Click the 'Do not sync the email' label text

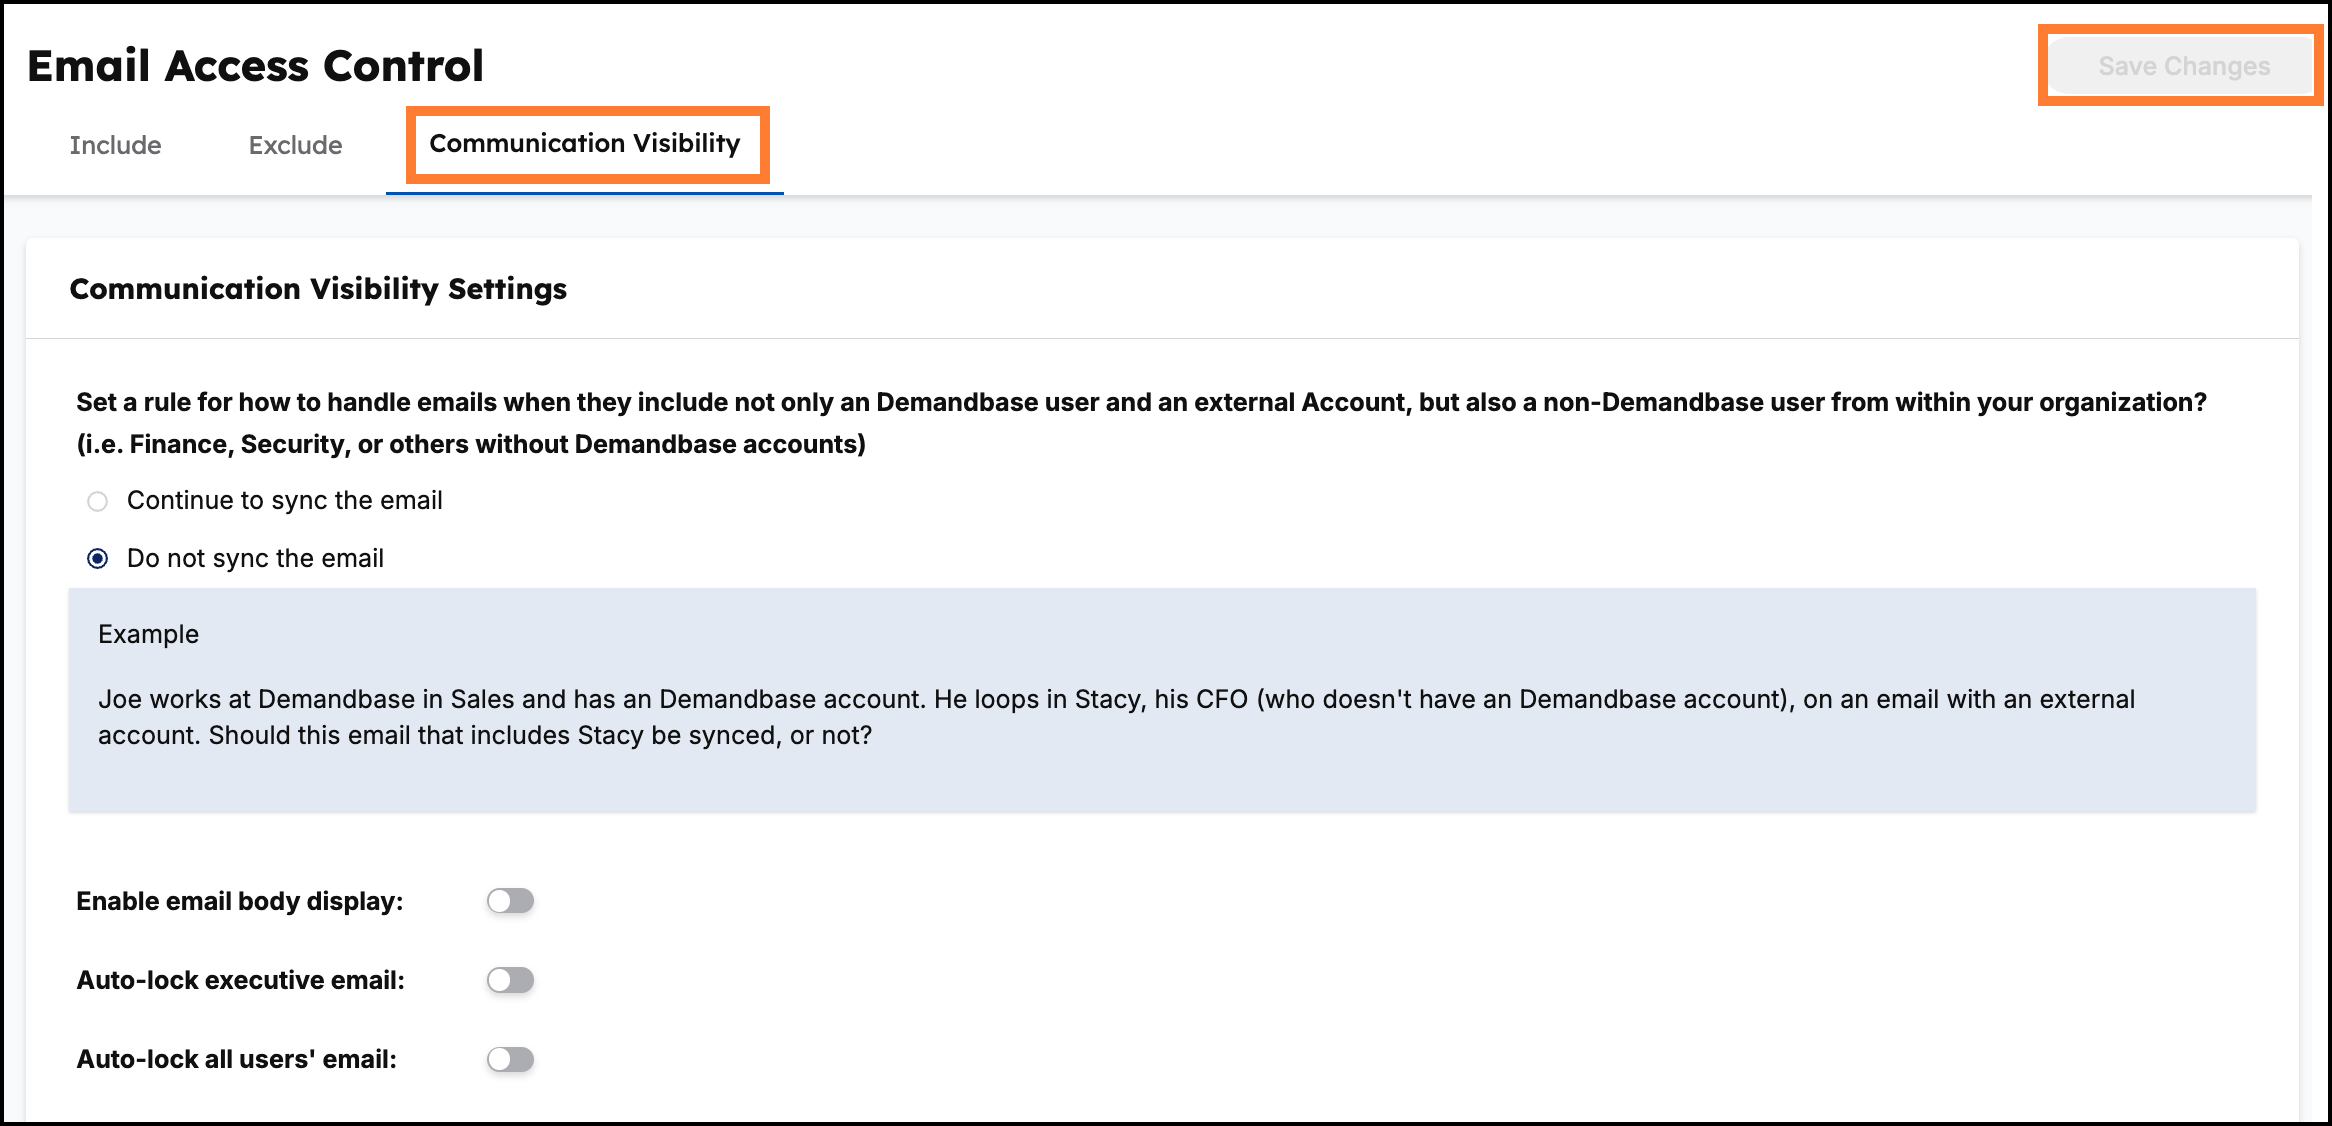point(255,558)
